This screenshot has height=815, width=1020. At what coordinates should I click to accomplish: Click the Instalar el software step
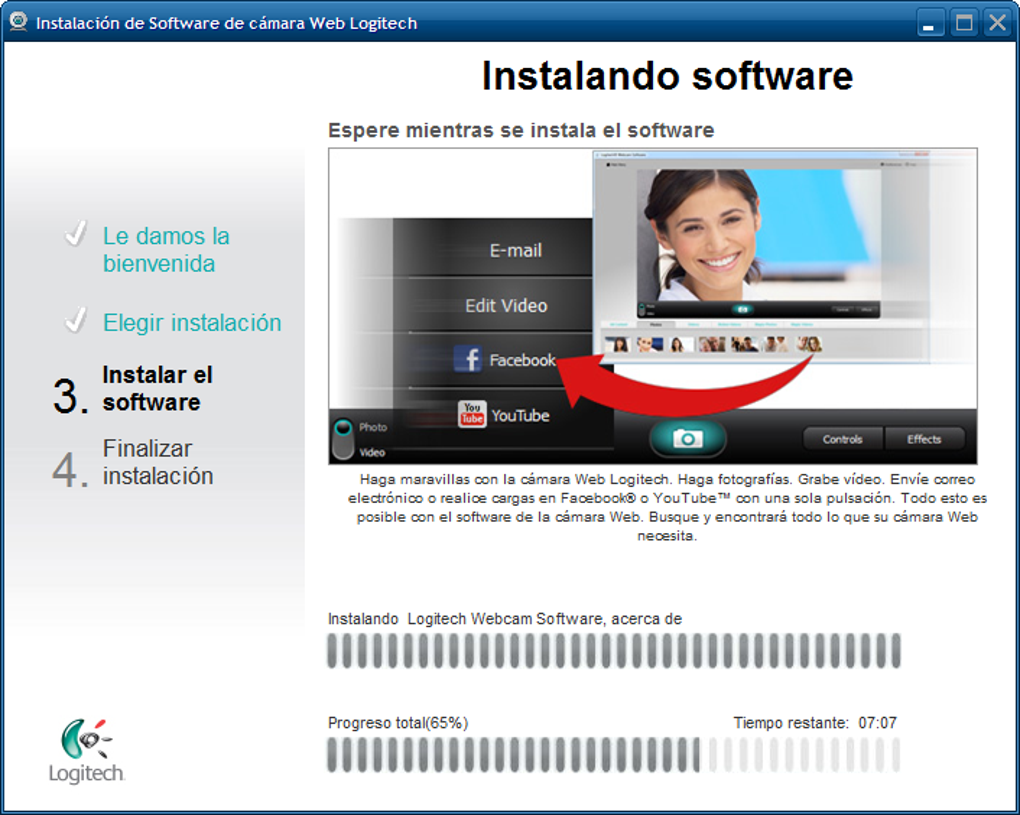point(157,388)
